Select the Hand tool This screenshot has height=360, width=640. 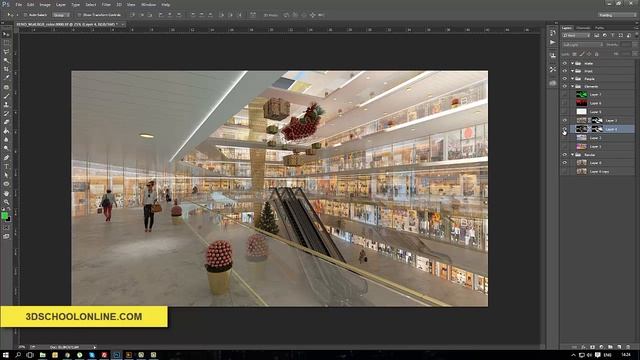6,193
